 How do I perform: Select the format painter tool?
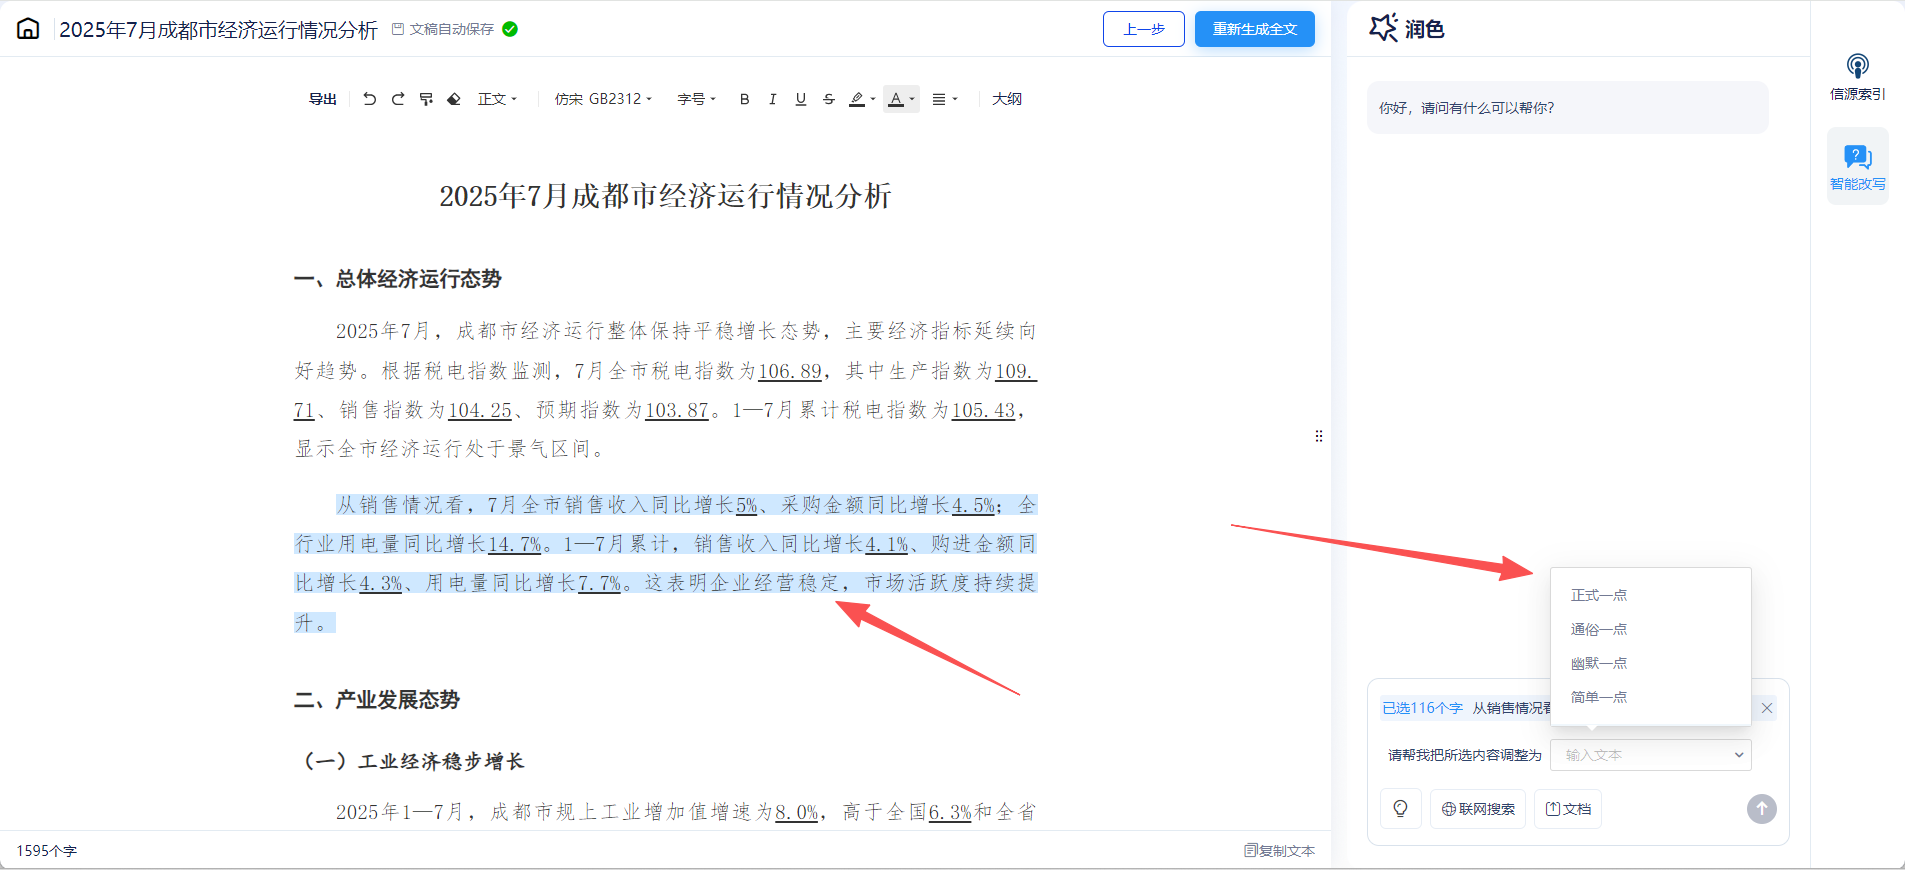(x=426, y=99)
